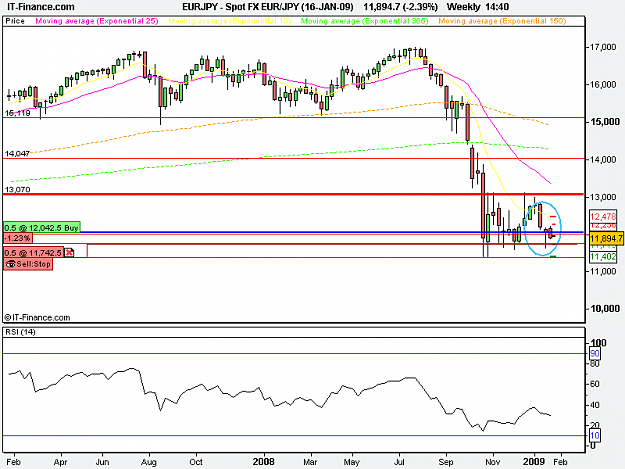
Task: Click the 16,000 price axis label
Action: (x=603, y=84)
